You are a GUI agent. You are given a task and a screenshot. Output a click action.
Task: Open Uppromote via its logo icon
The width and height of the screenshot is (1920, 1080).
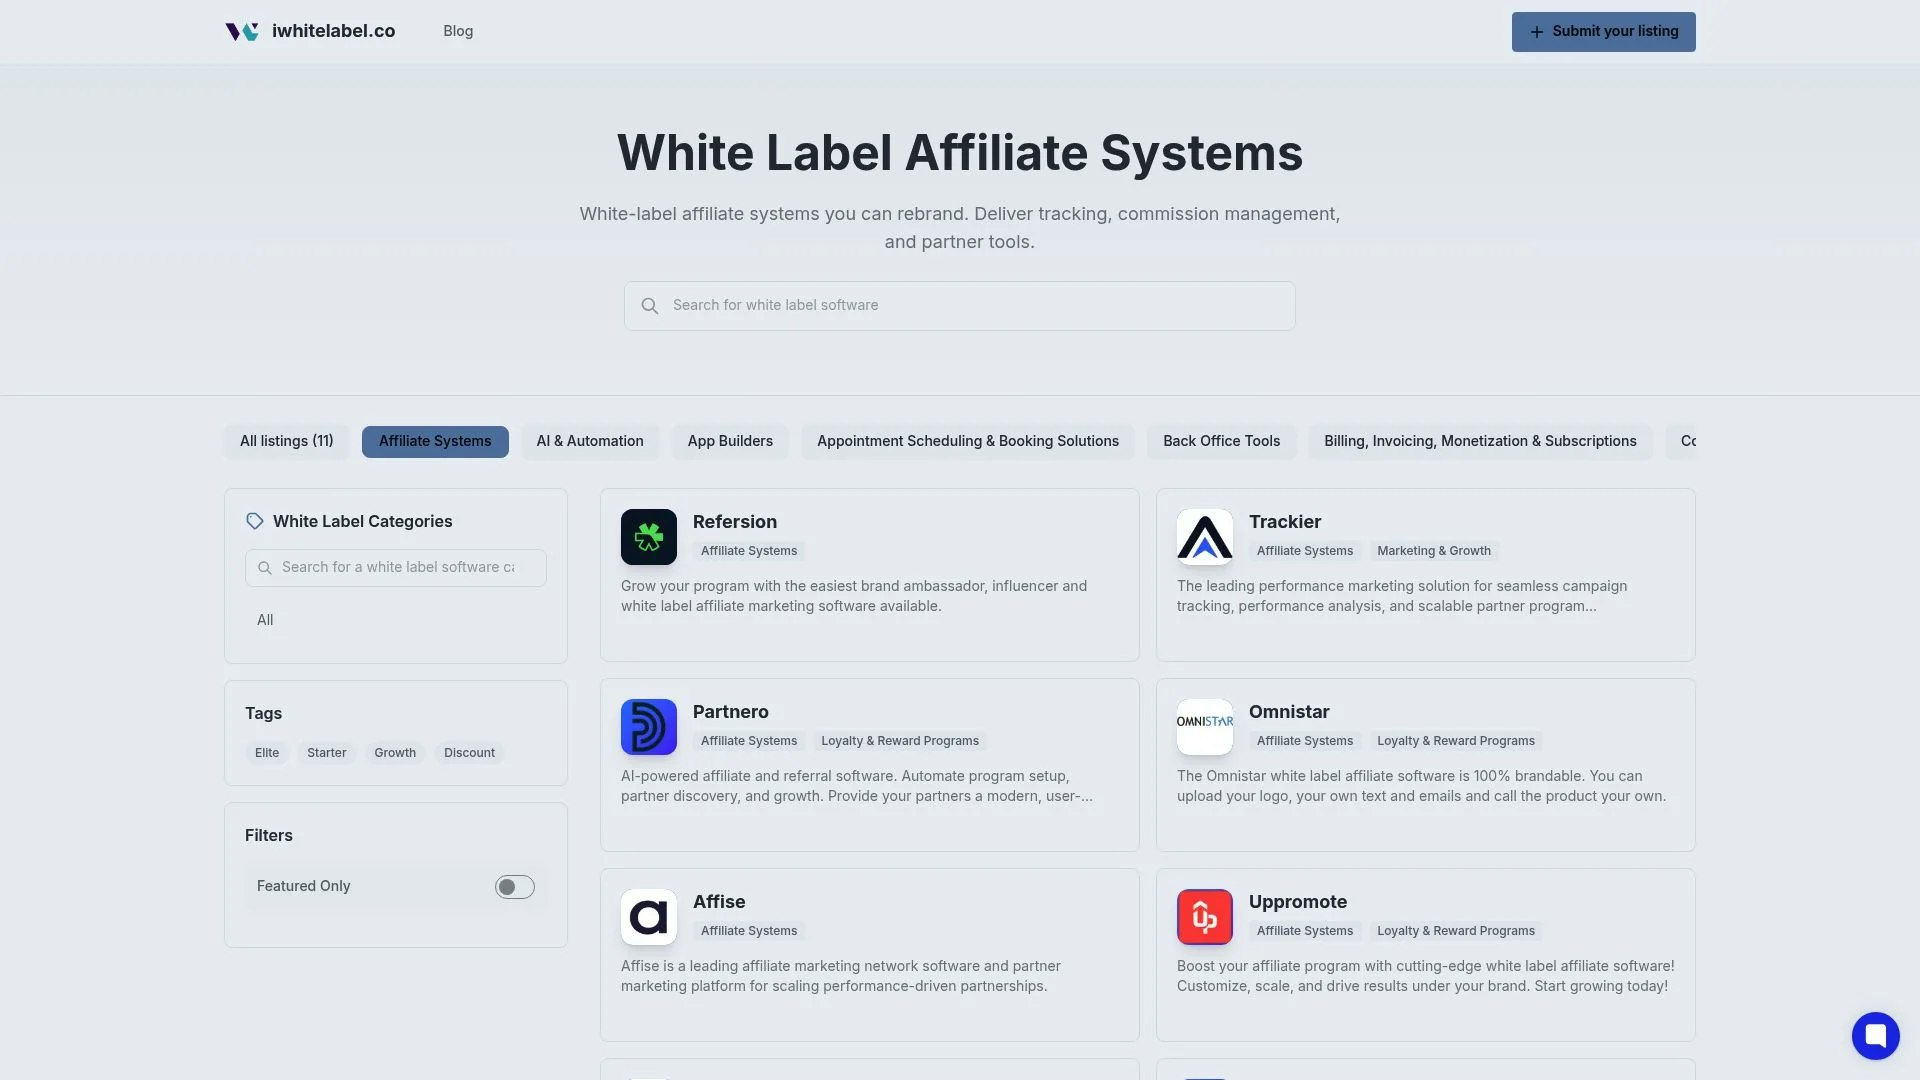click(1204, 917)
